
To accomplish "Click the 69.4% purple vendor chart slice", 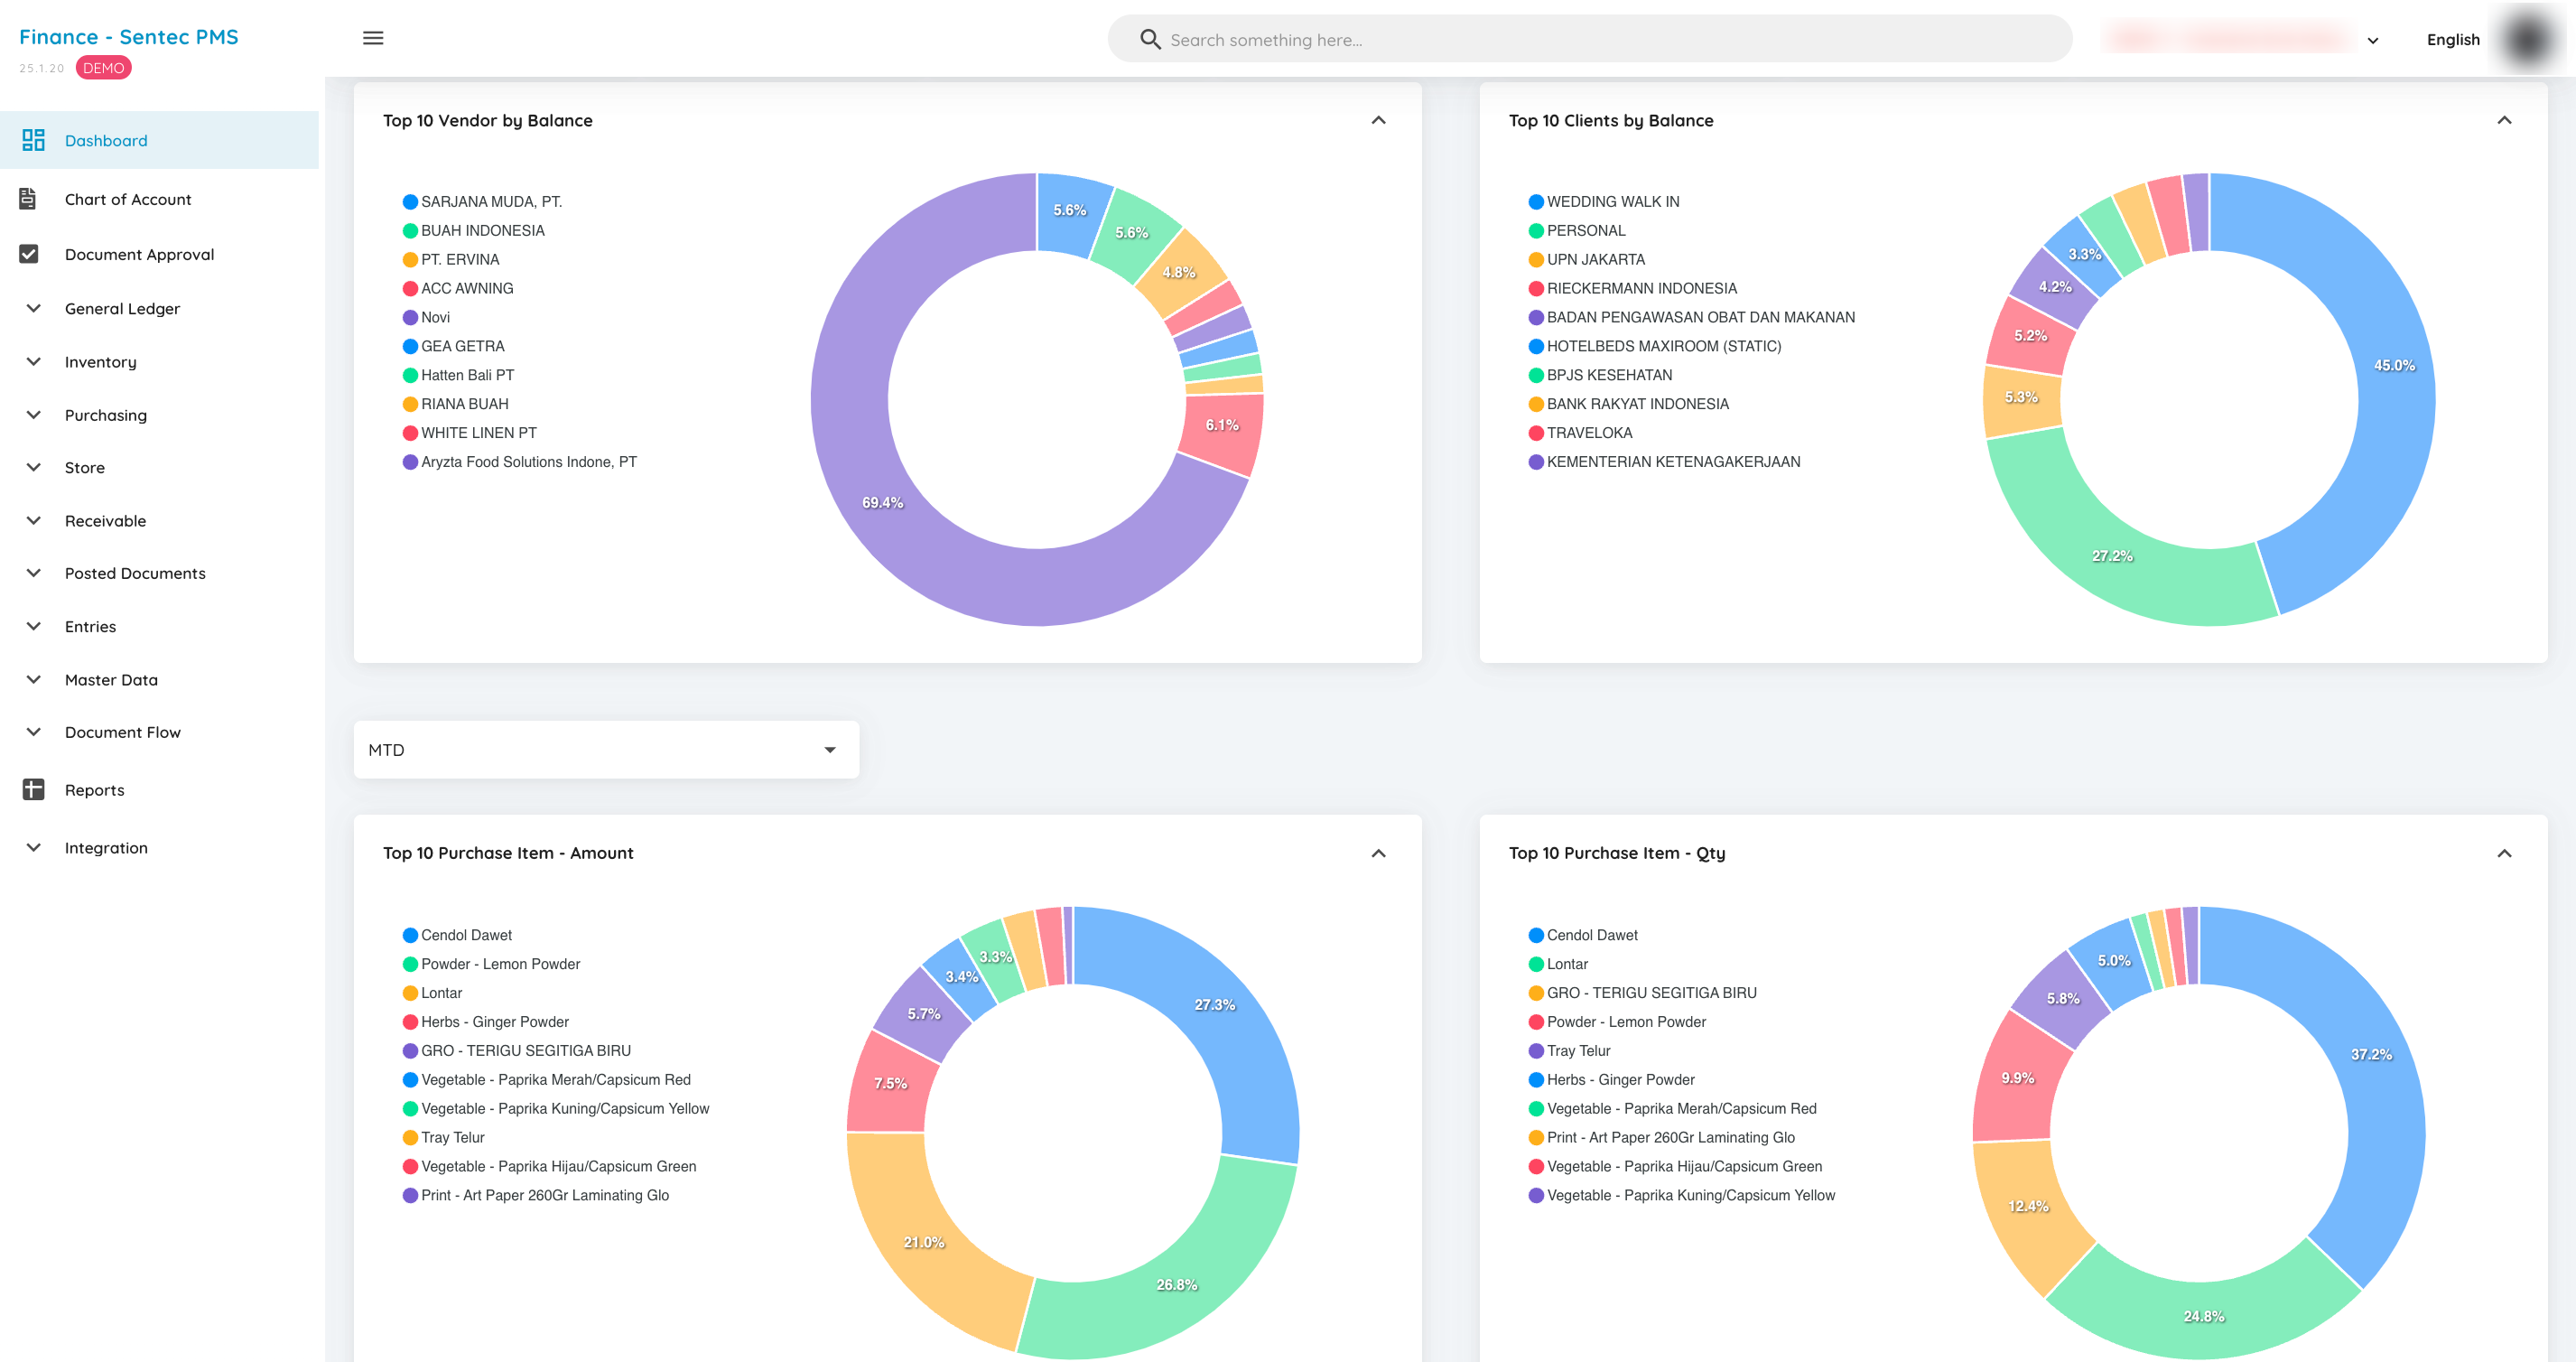I will (883, 503).
